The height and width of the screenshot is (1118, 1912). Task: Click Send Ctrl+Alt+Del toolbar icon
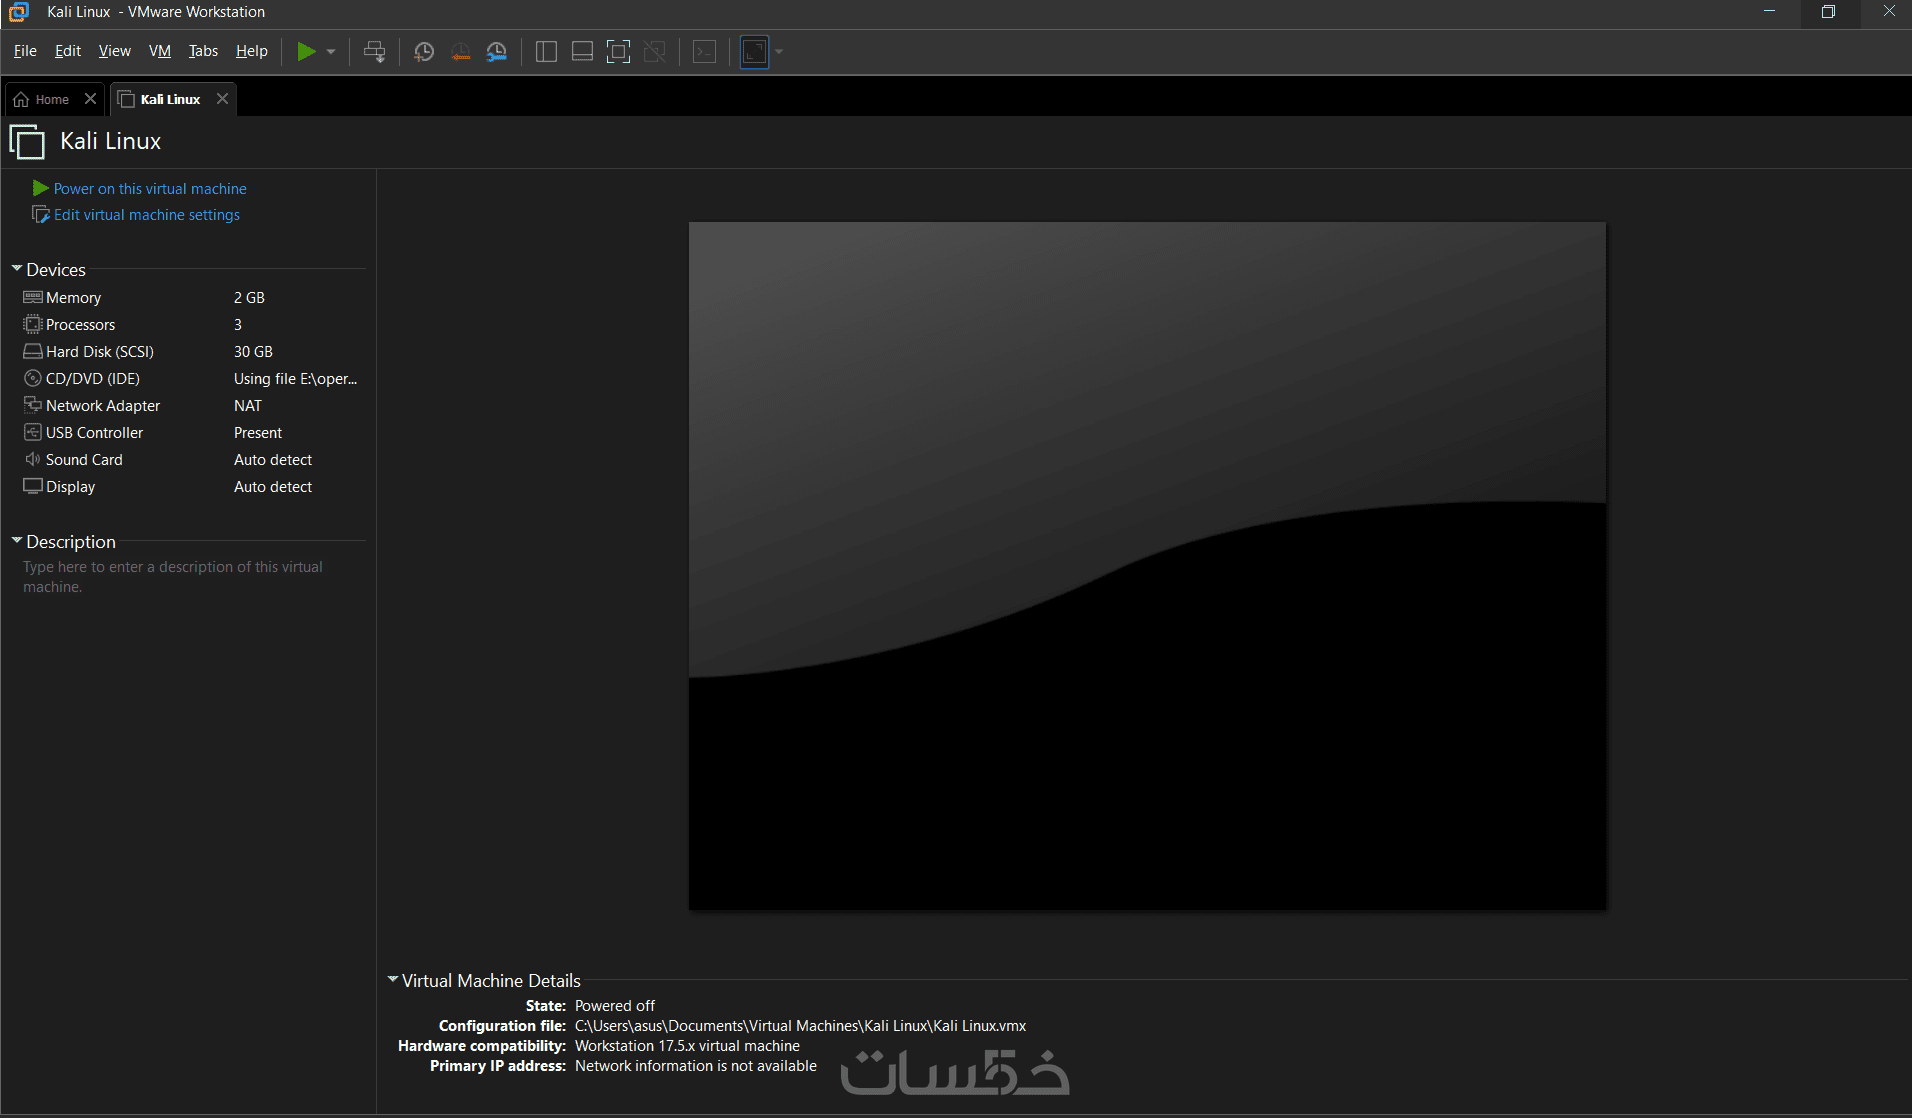click(x=375, y=52)
